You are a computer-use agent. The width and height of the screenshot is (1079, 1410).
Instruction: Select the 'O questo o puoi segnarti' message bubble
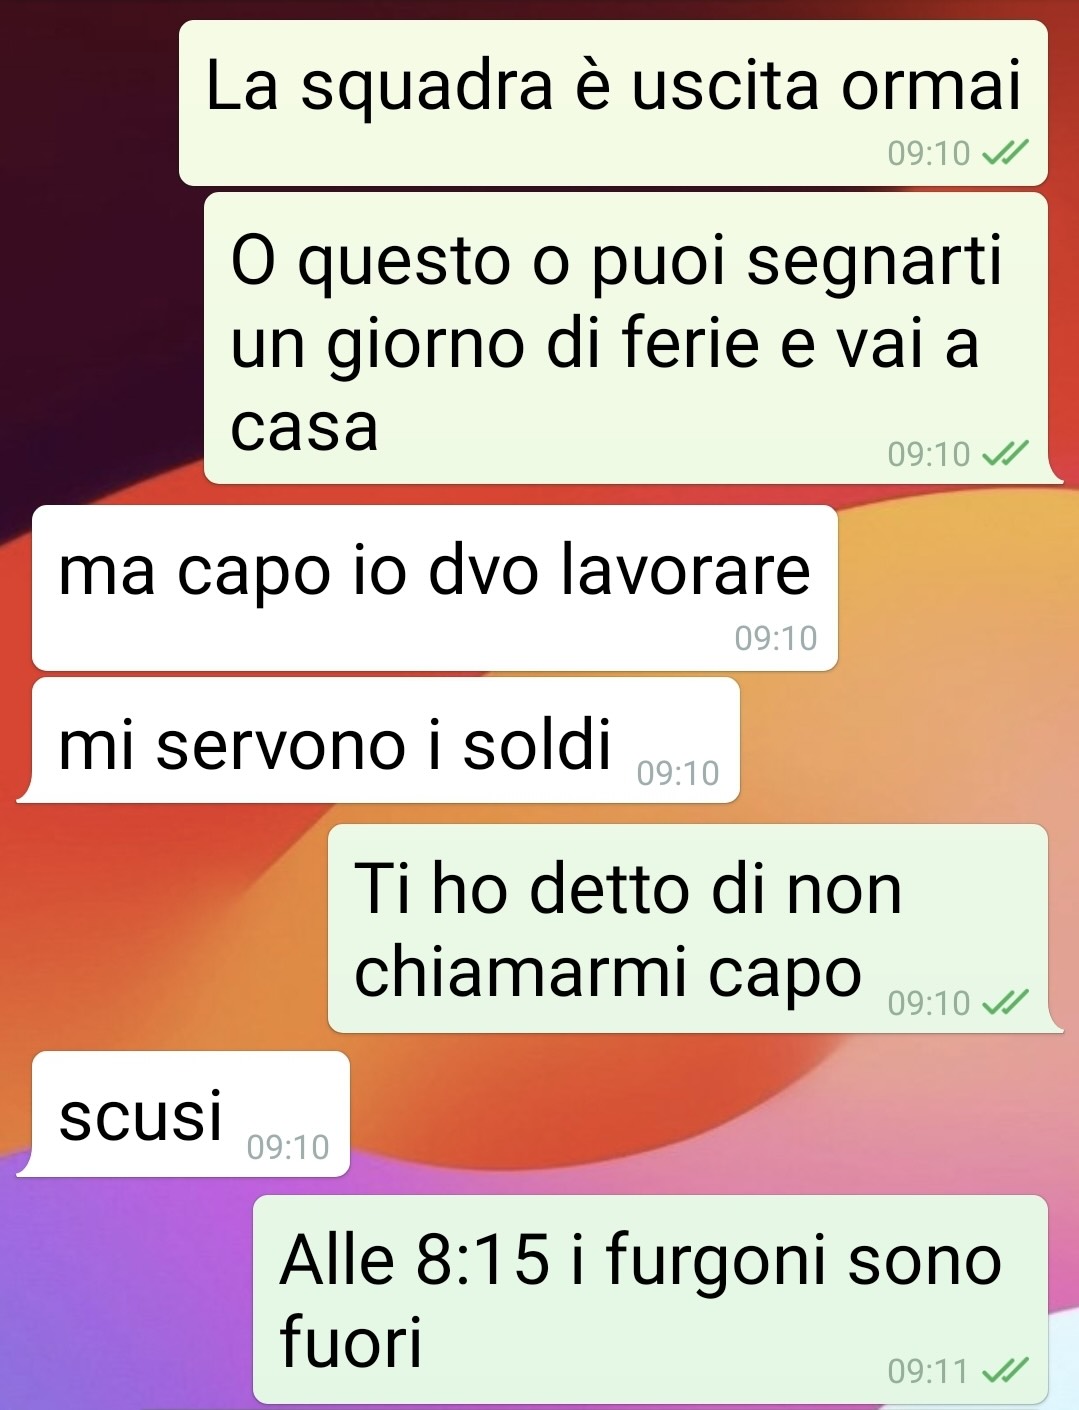click(x=626, y=339)
